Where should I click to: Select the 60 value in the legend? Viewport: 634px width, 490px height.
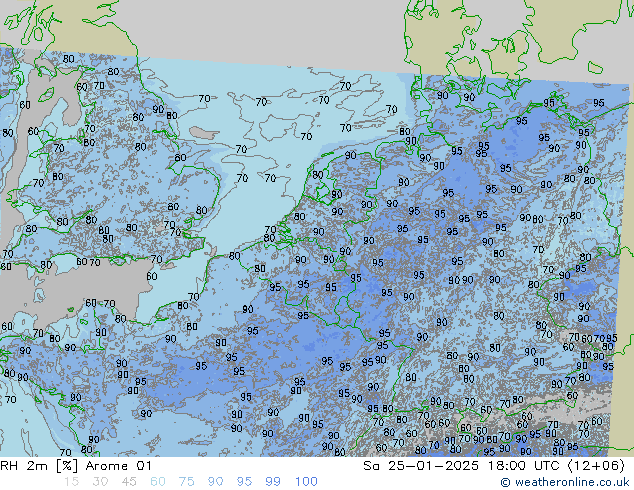pos(157,482)
